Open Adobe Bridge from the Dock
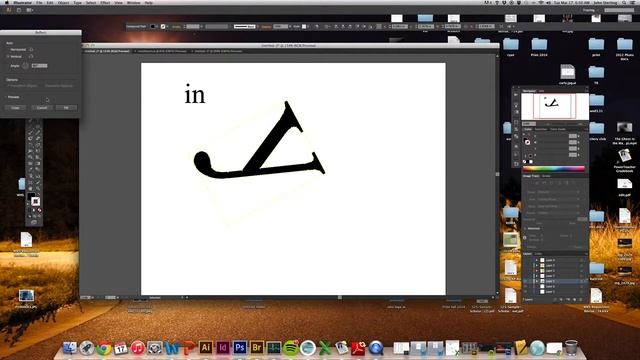The height and width of the screenshot is (360, 640). pyautogui.click(x=257, y=348)
